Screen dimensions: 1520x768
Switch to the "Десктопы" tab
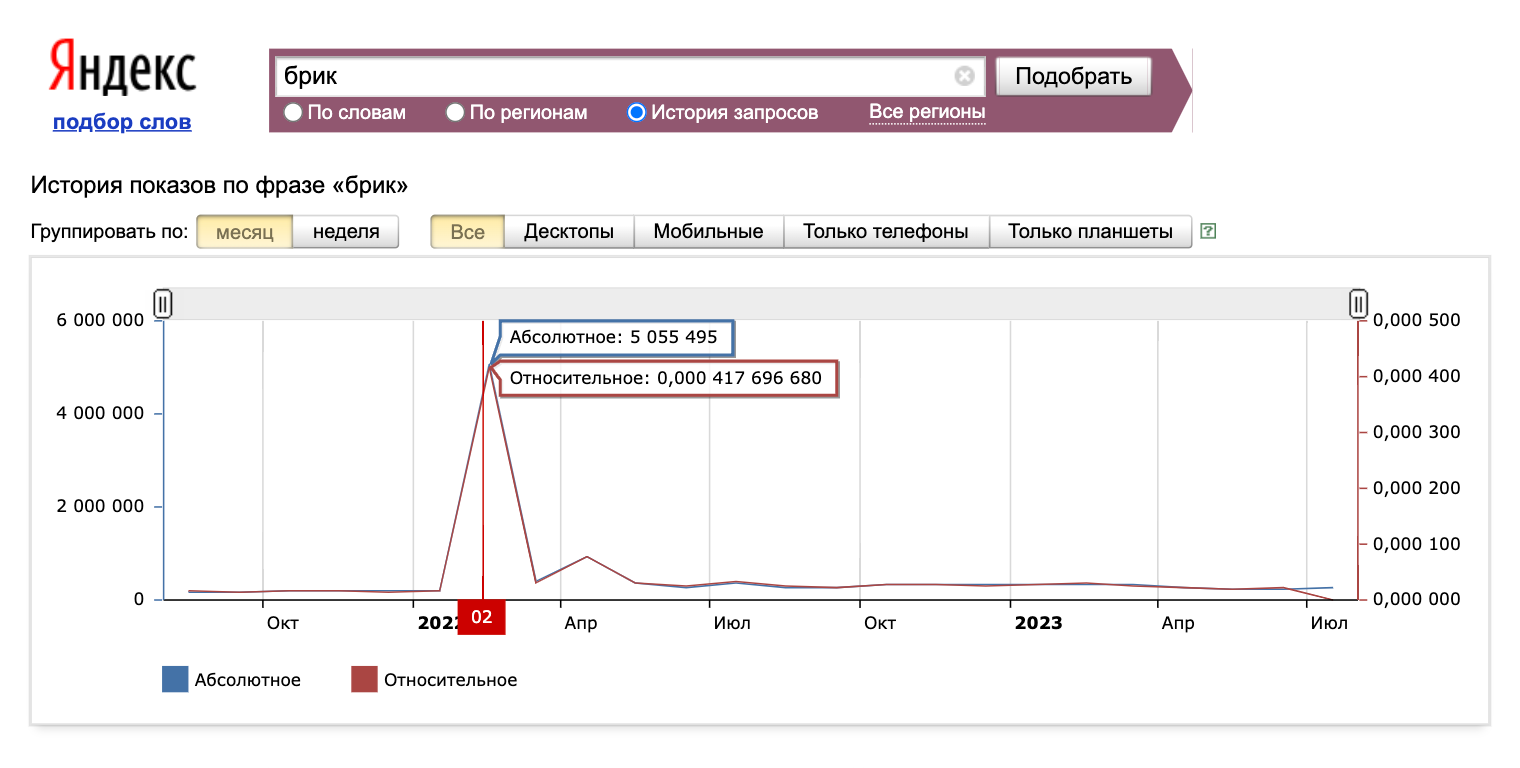(x=569, y=232)
